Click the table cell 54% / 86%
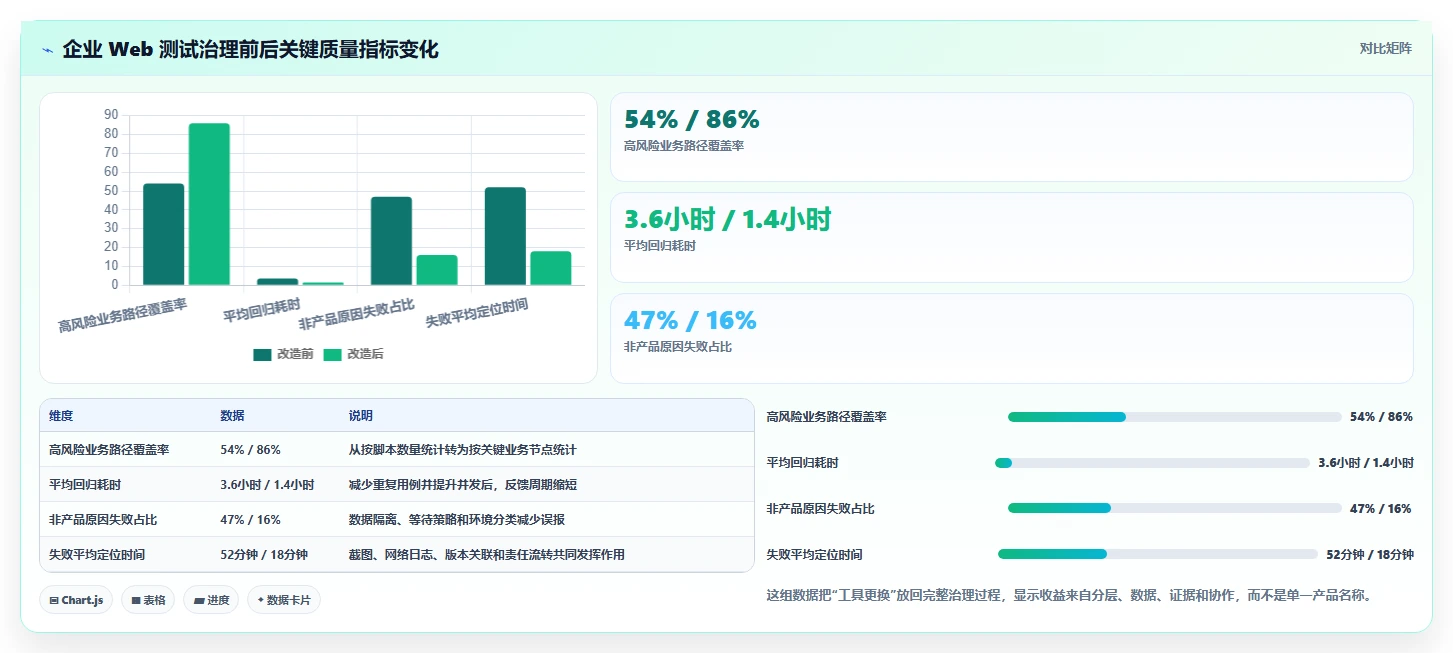 click(250, 450)
